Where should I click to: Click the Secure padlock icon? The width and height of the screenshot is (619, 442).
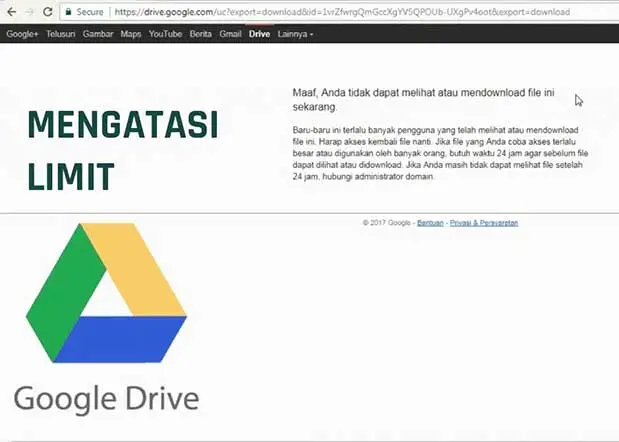click(68, 12)
